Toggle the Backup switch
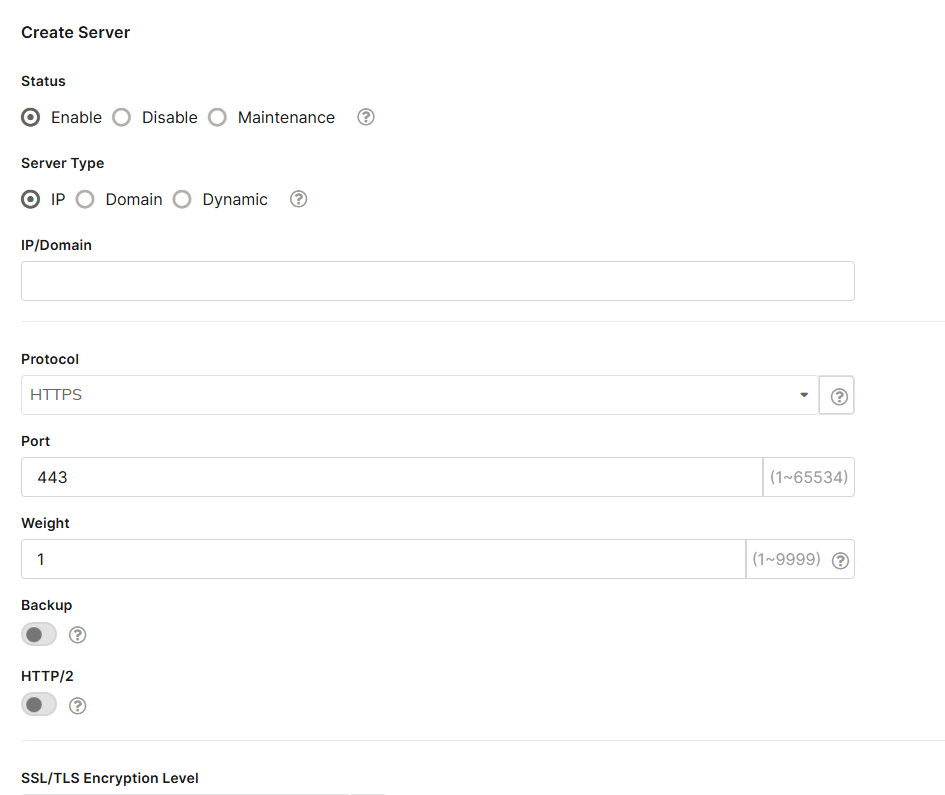Image resolution: width=945 pixels, height=795 pixels. (x=39, y=634)
